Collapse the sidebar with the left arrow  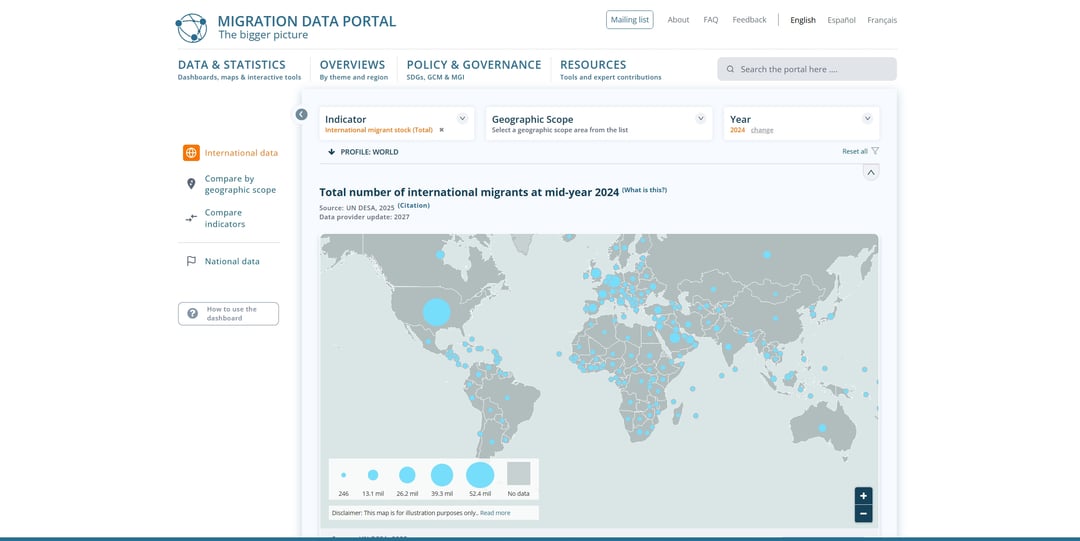[x=301, y=115]
